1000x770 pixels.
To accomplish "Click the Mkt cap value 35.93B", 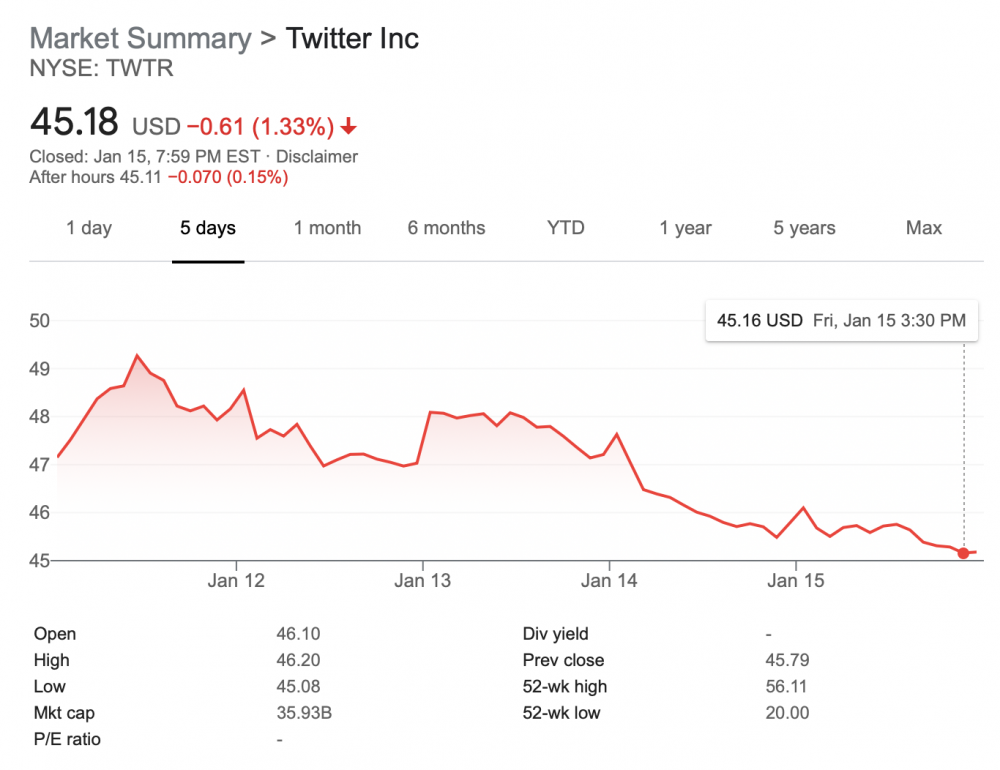I will point(305,713).
